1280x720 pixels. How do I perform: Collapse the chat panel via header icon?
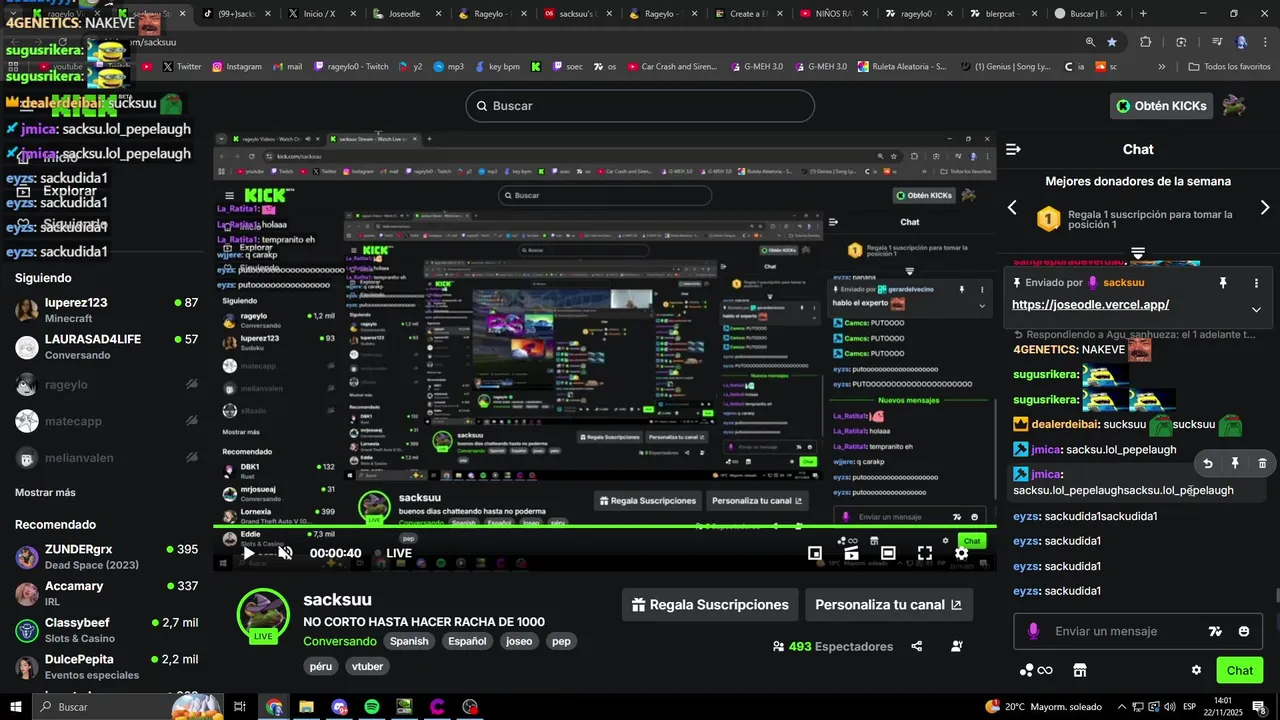pos(1013,149)
